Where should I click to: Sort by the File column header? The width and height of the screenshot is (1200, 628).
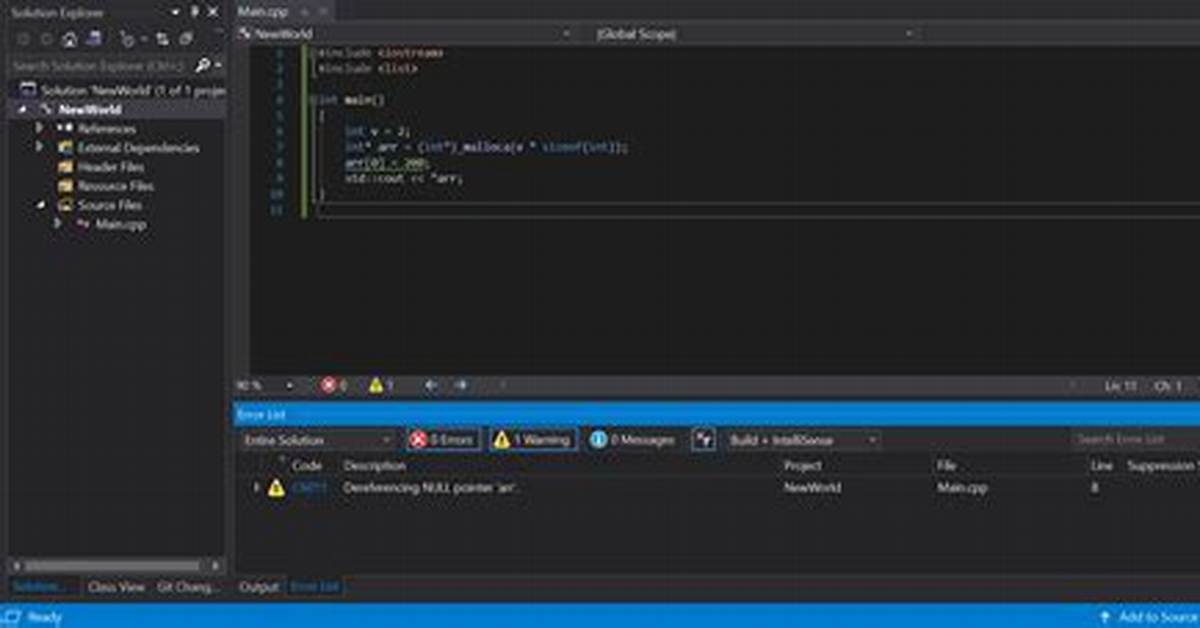[947, 466]
